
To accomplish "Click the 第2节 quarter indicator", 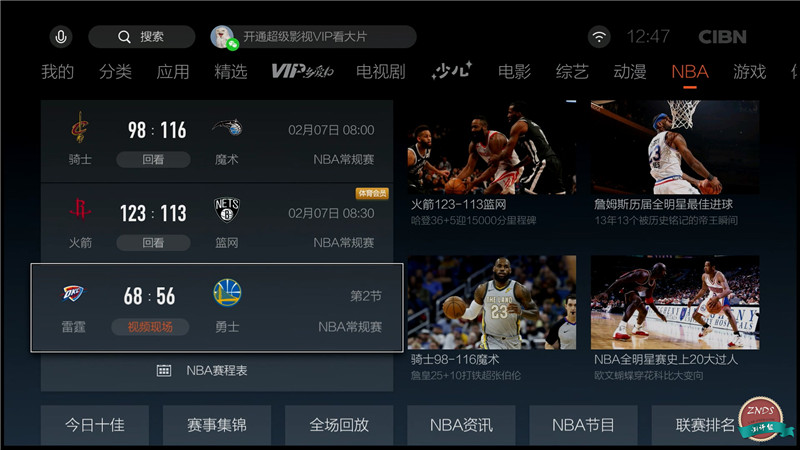I will pos(366,296).
